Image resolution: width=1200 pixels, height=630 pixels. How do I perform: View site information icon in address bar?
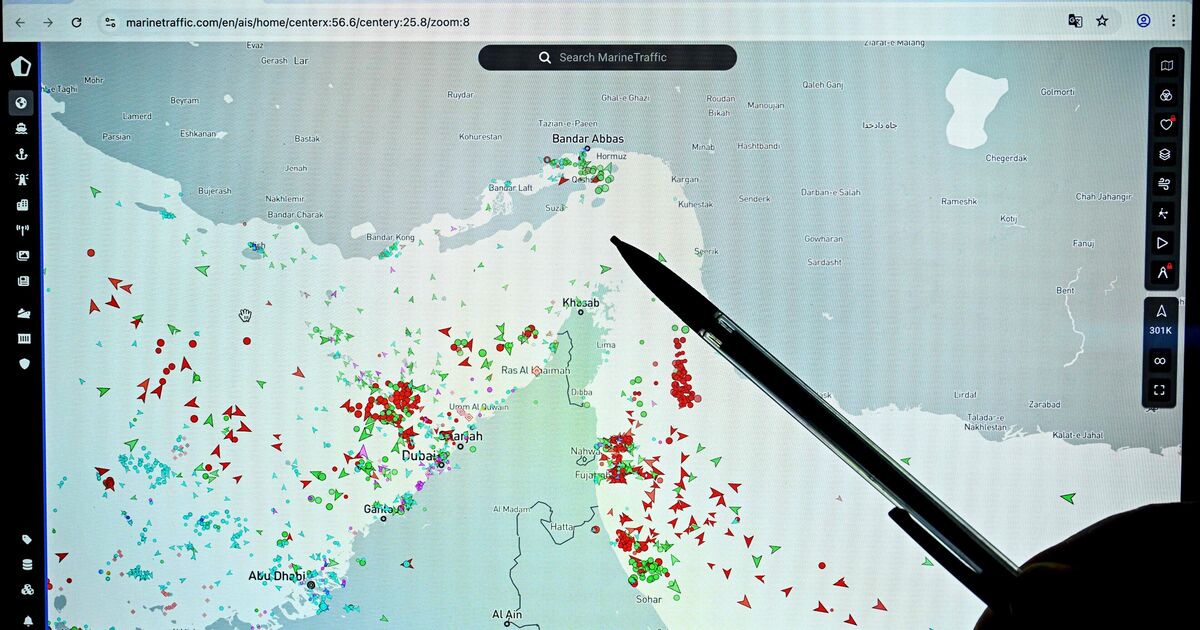tap(110, 22)
